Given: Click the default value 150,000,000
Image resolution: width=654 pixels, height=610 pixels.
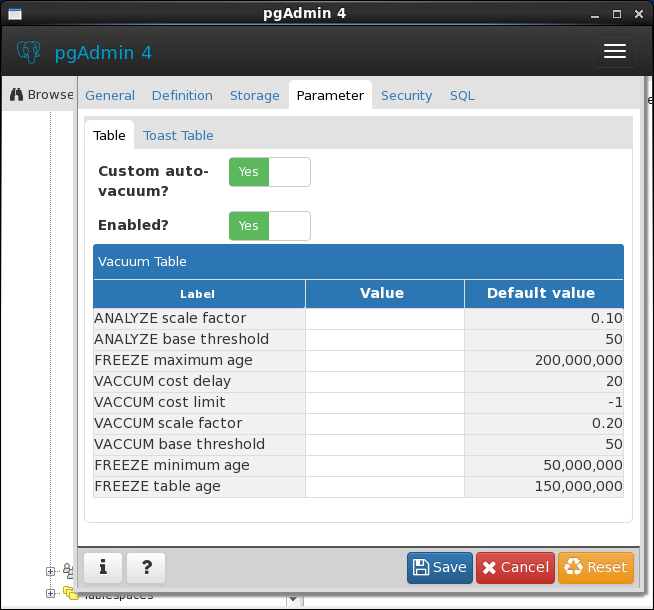Looking at the screenshot, I should [579, 487].
